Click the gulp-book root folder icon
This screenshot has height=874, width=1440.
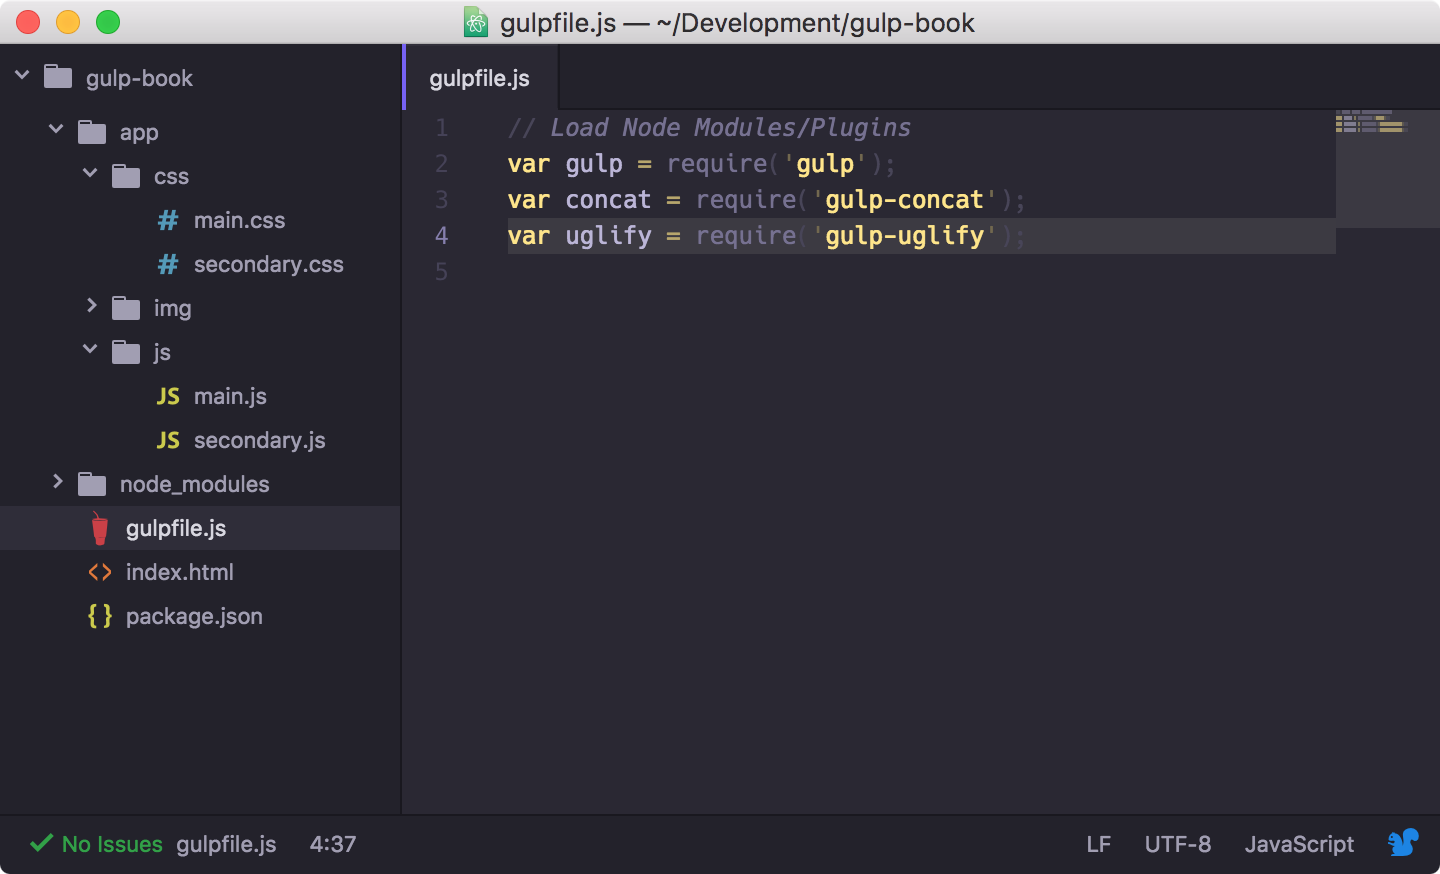58,77
